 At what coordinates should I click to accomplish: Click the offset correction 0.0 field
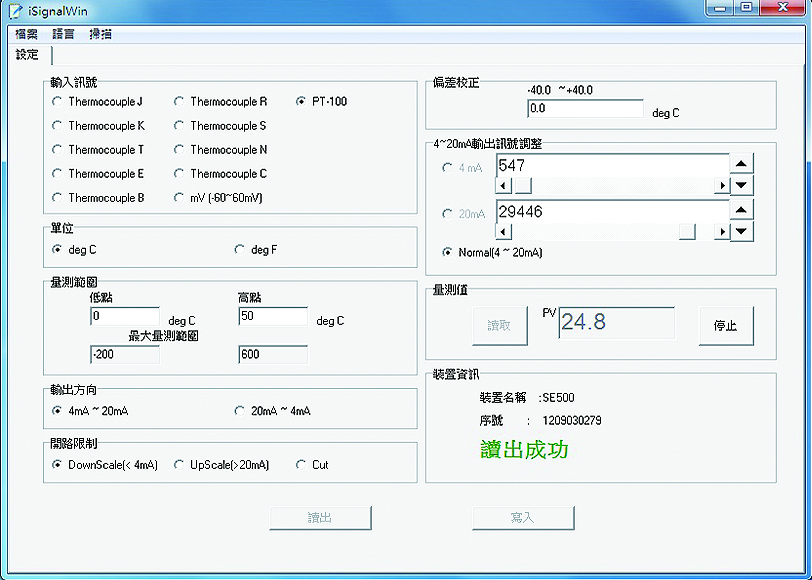(585, 109)
